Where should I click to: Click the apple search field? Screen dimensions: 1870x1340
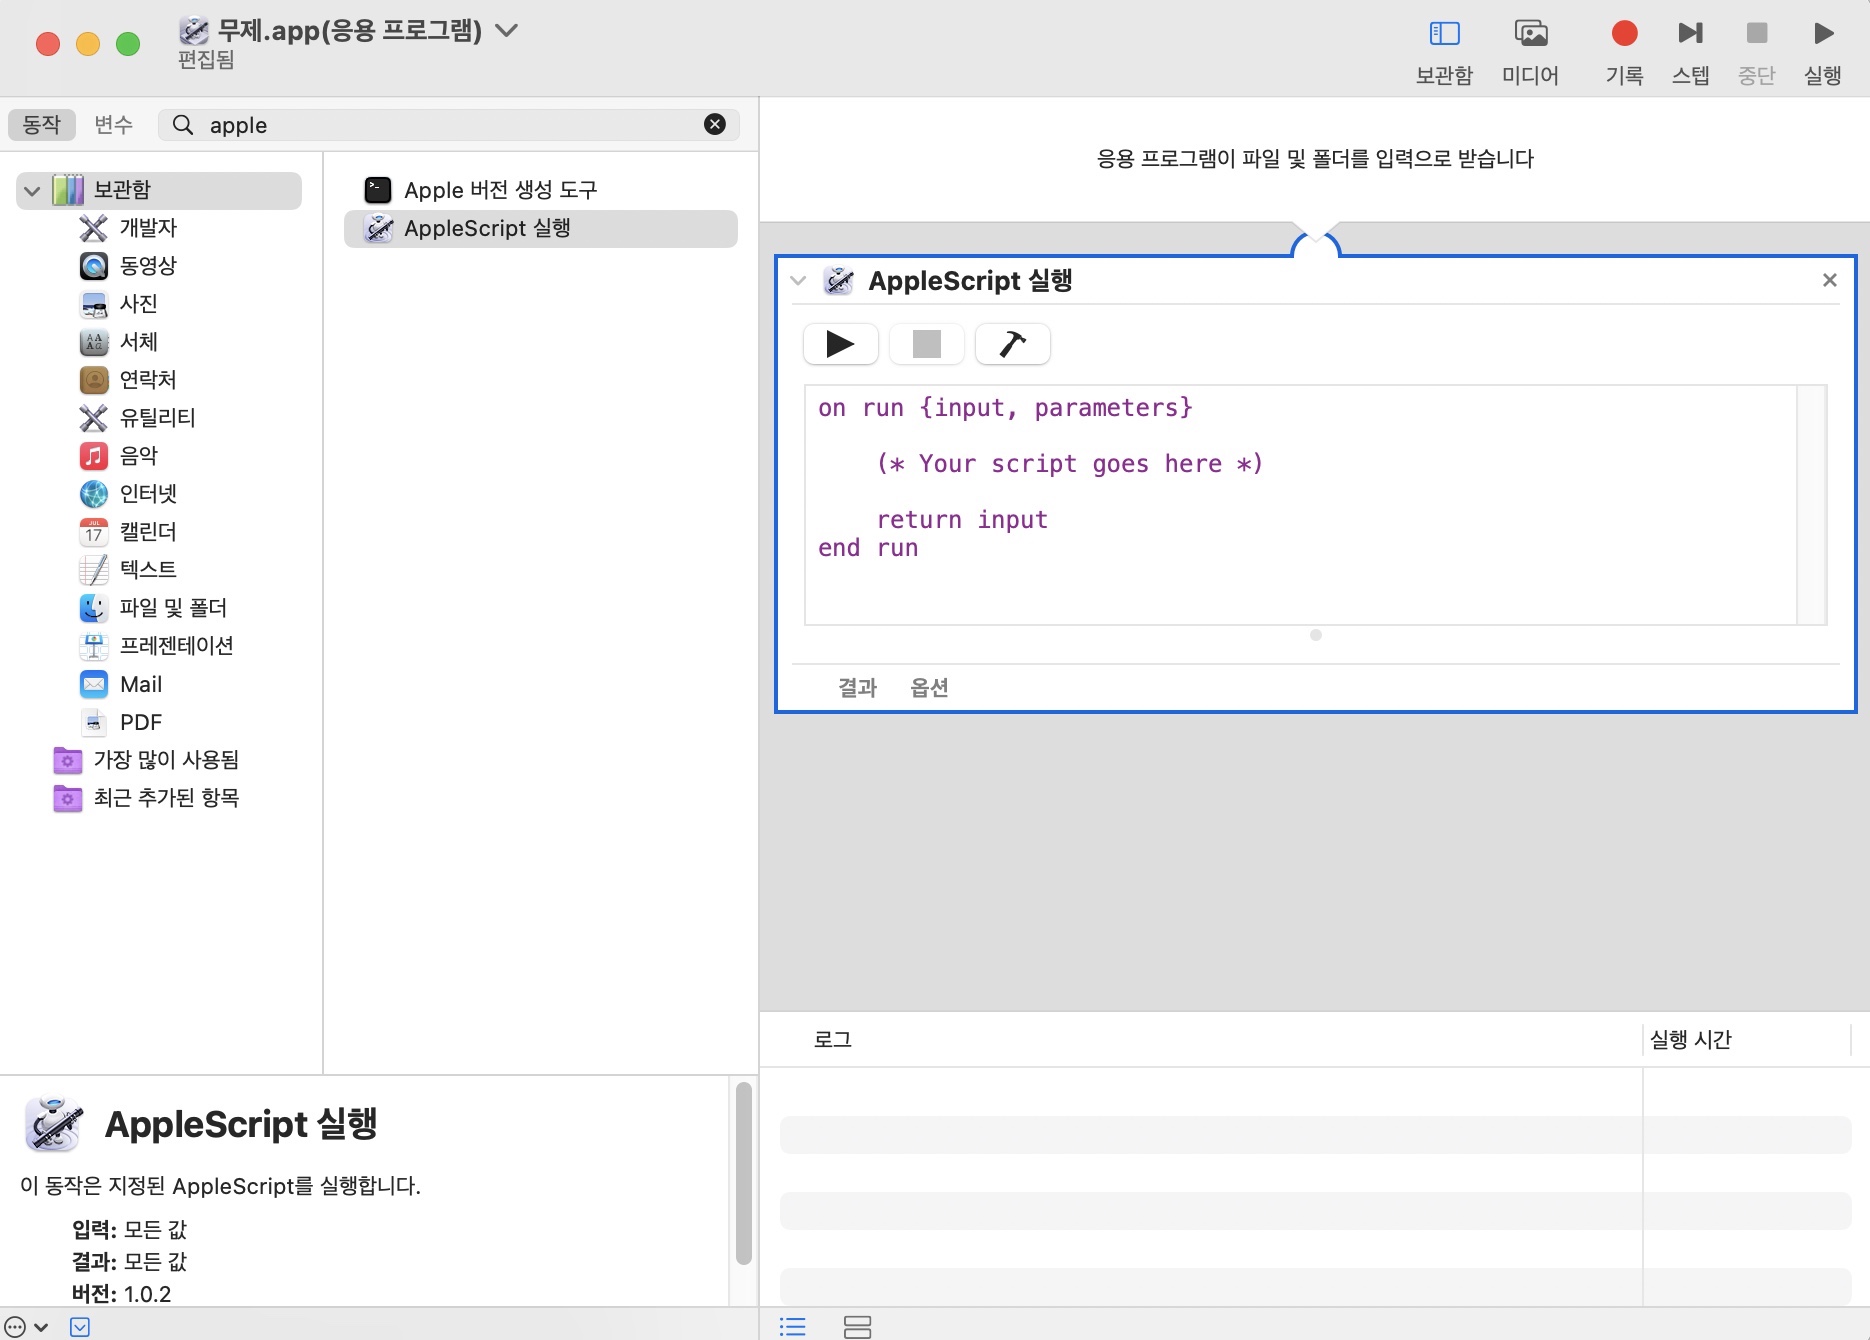(x=450, y=125)
